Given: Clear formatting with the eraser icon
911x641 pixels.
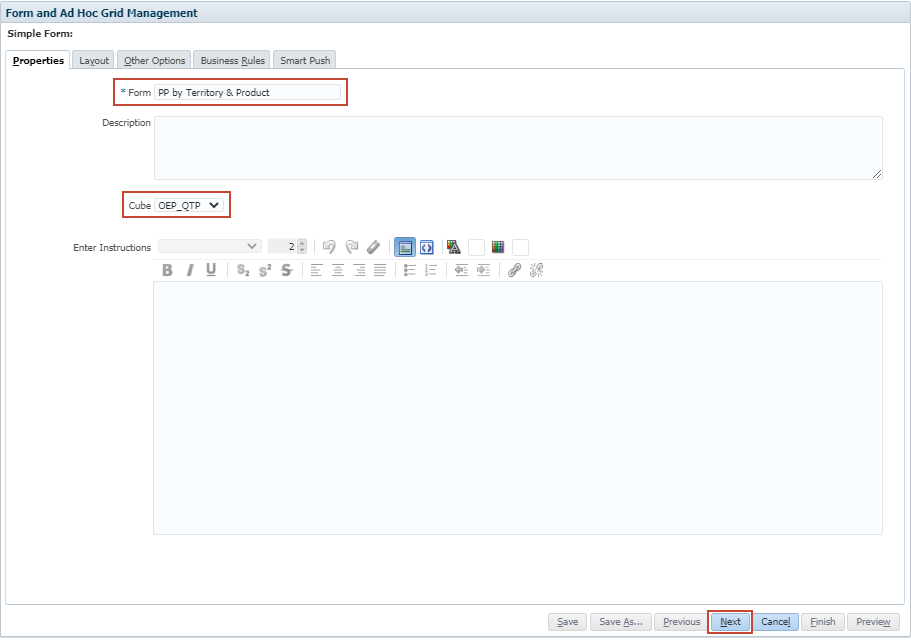Looking at the screenshot, I should coord(371,246).
